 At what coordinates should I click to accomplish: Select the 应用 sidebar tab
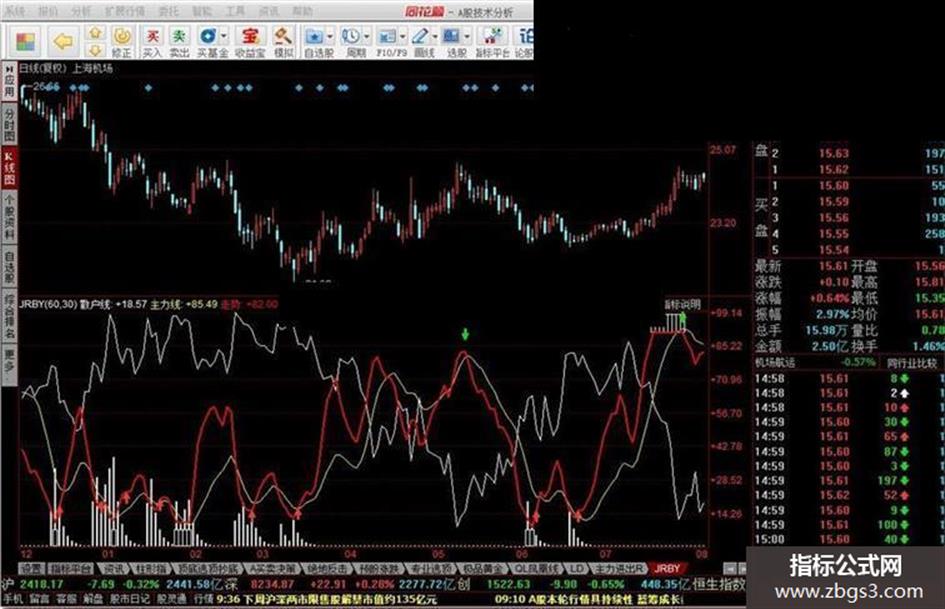(9, 81)
